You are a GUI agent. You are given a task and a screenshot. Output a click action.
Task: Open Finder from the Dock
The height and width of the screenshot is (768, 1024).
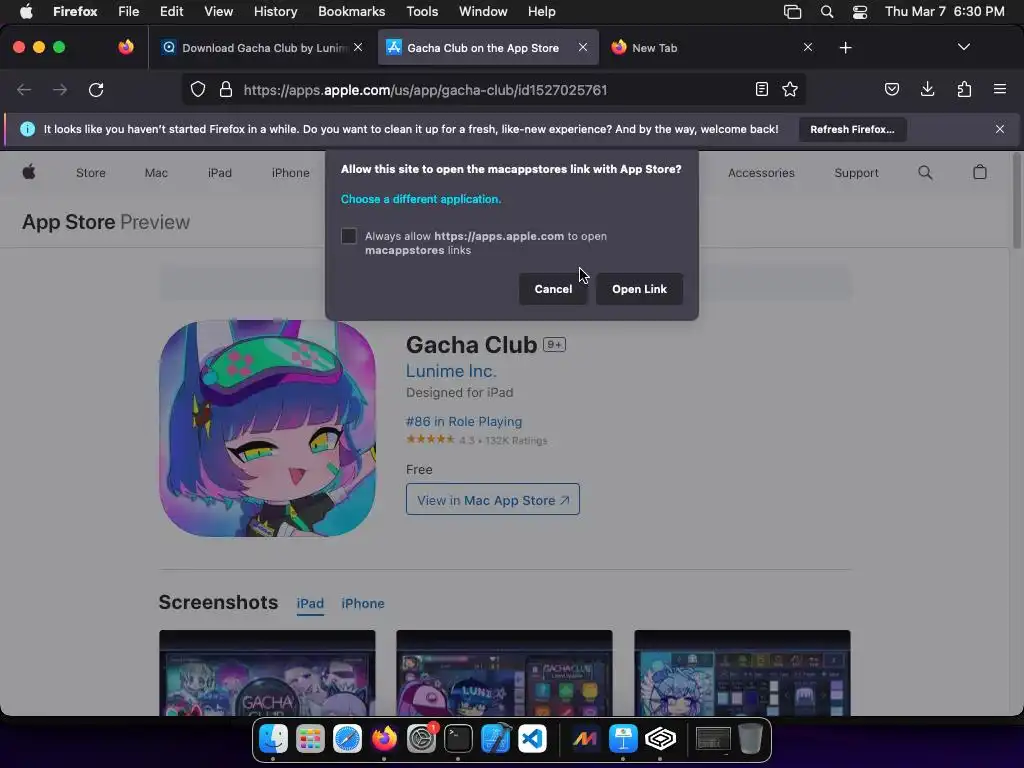point(274,739)
